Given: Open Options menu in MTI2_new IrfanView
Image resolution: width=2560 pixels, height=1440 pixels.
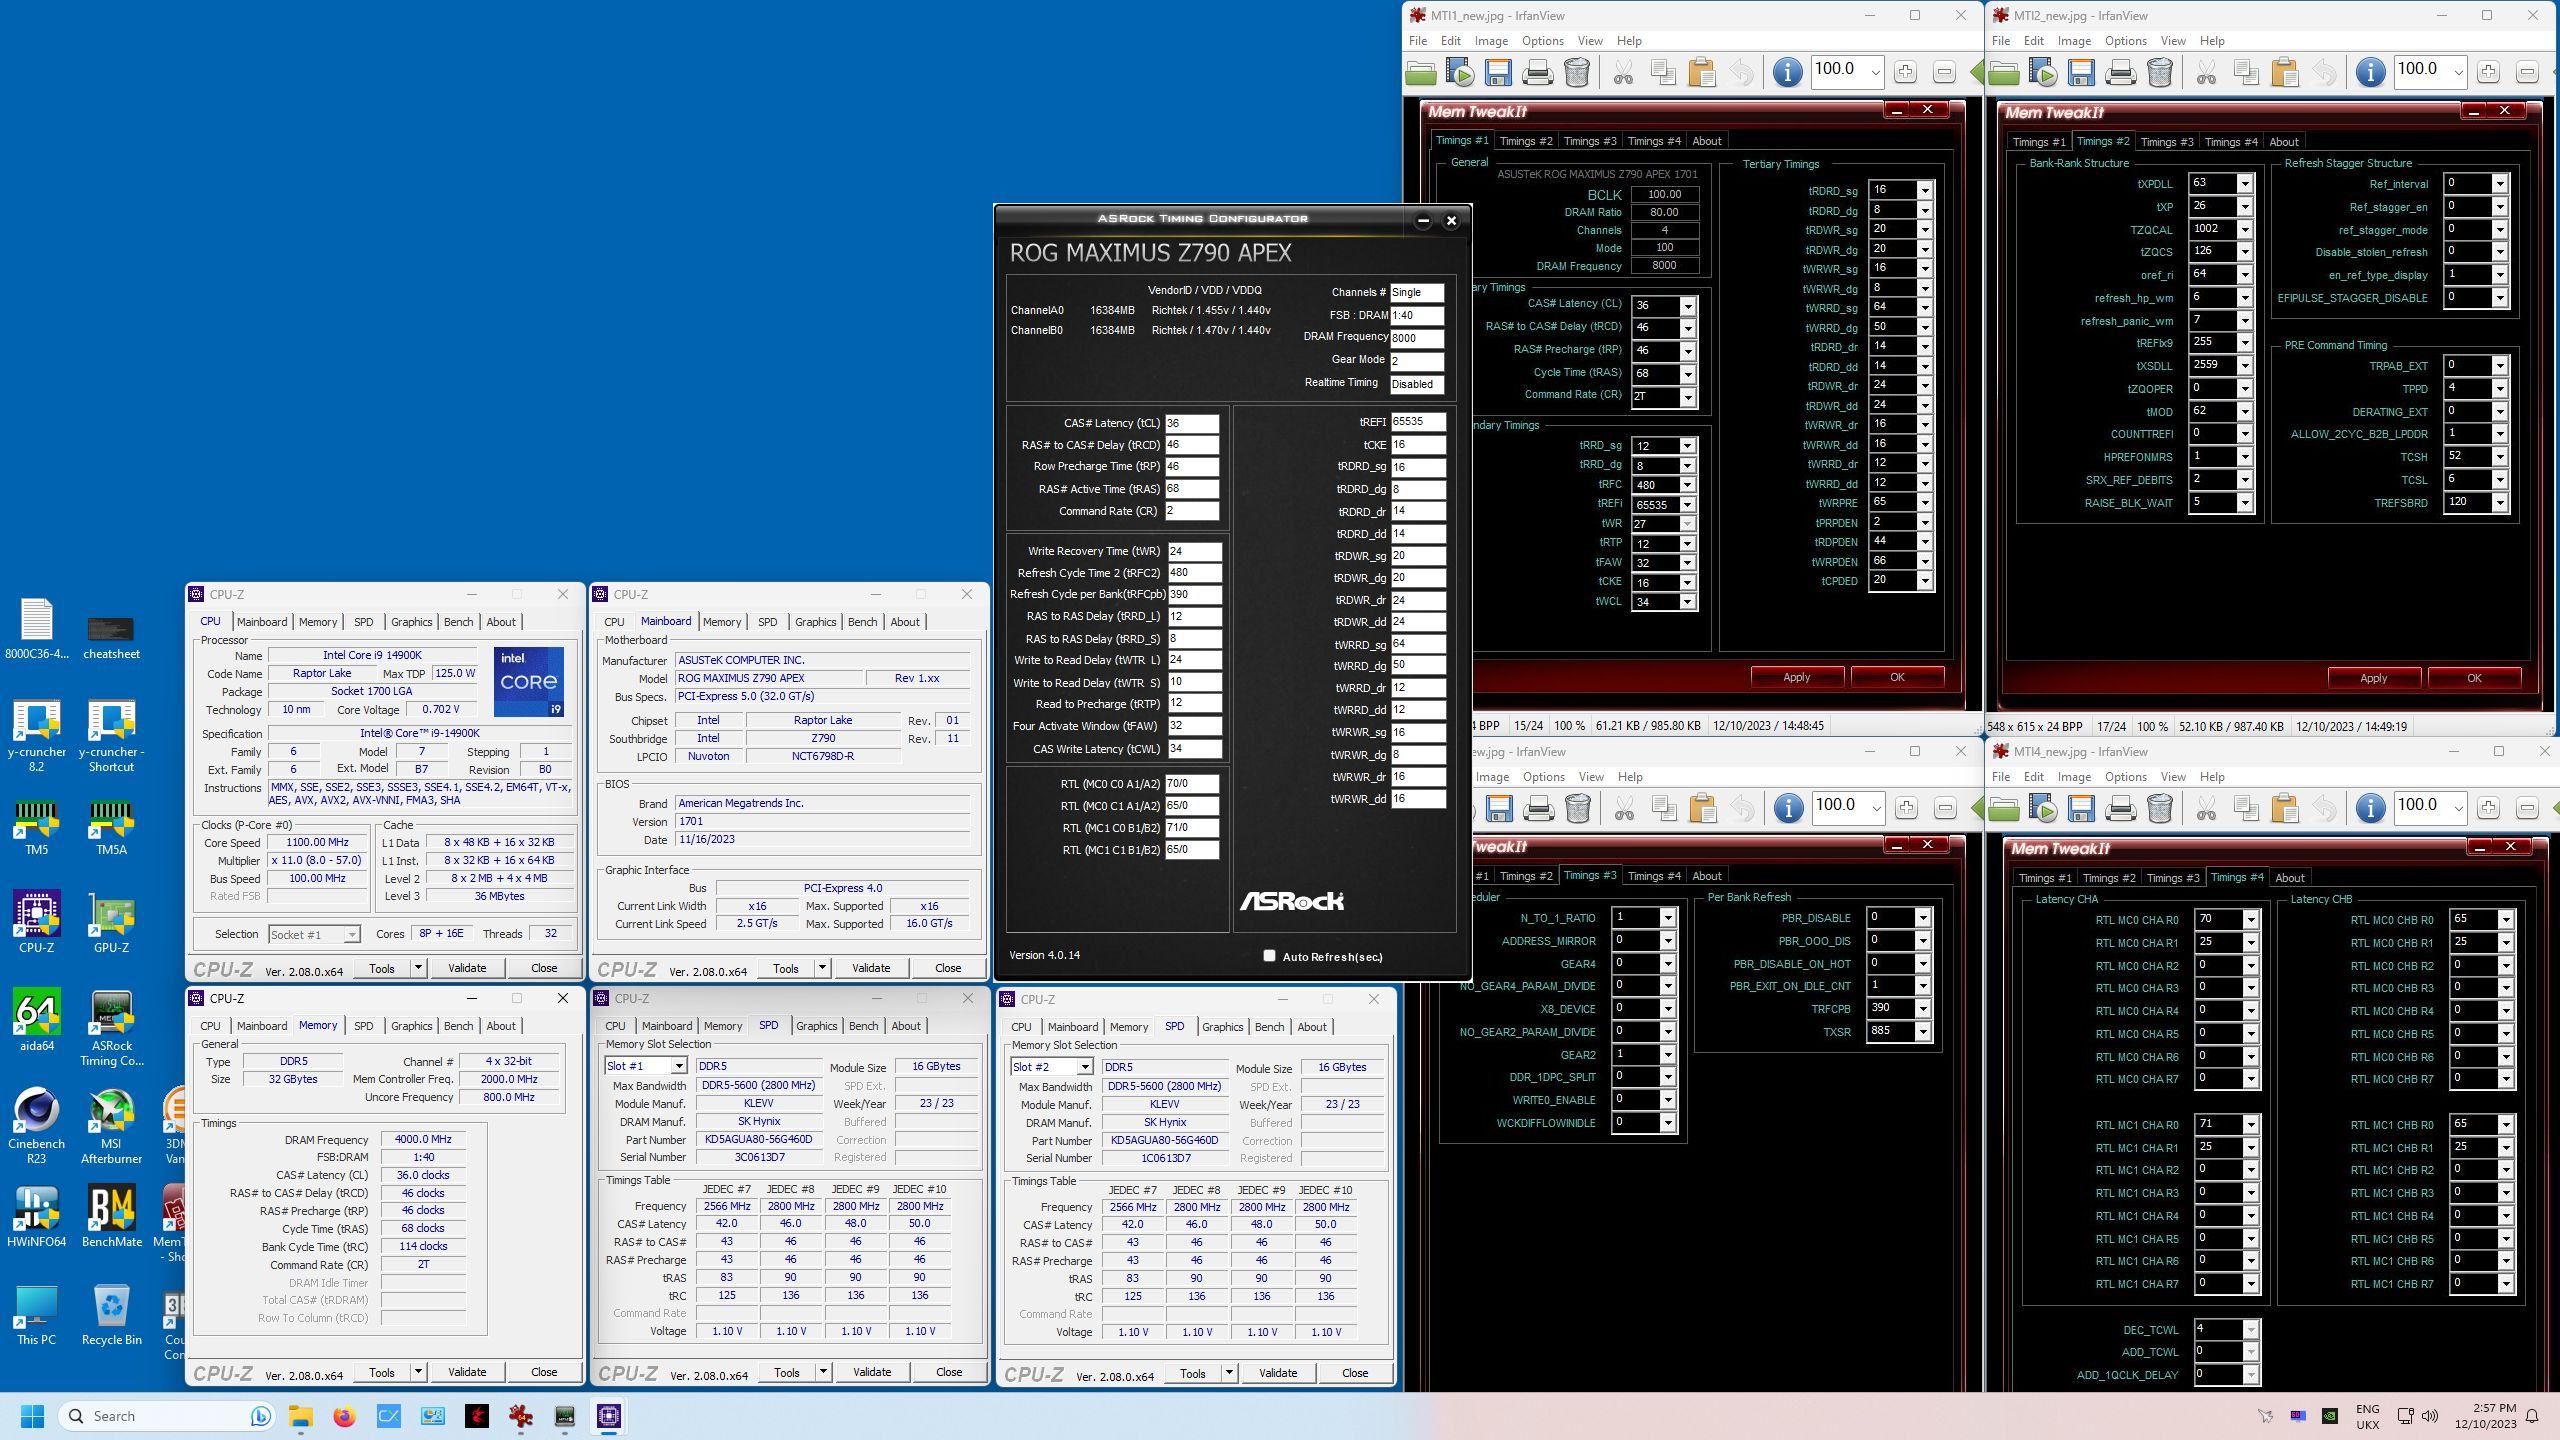Looking at the screenshot, I should (2125, 41).
